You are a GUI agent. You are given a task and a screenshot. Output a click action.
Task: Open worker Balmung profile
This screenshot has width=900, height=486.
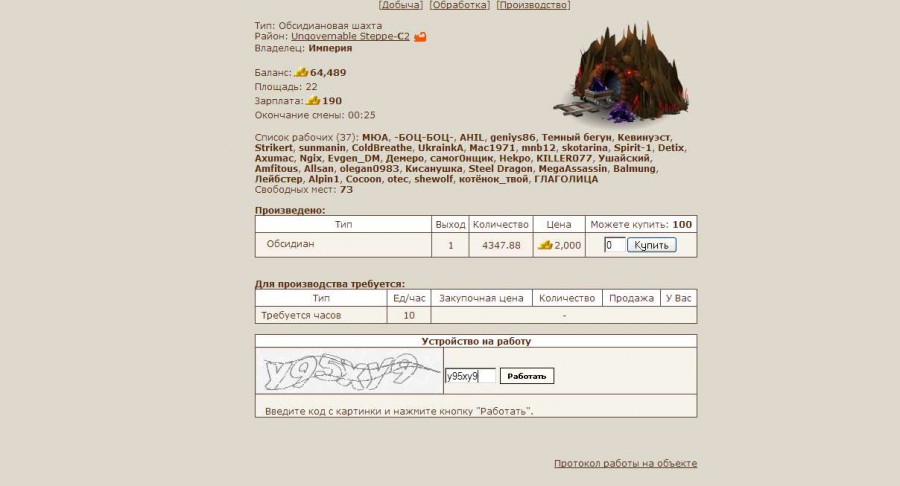tap(634, 169)
